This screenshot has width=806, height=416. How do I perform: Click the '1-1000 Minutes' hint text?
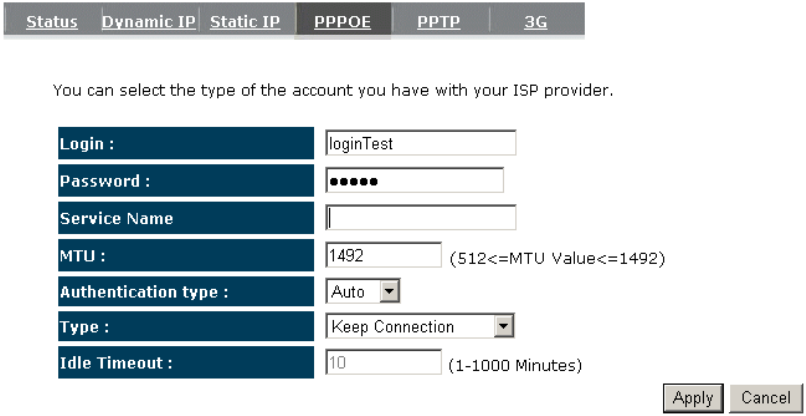(515, 366)
